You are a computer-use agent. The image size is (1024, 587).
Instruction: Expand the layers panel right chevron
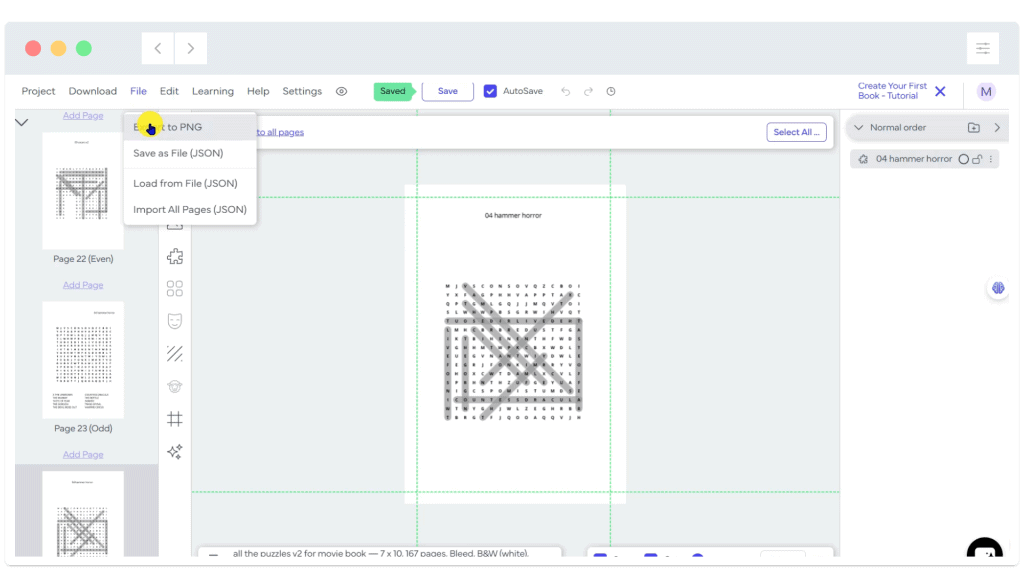997,128
